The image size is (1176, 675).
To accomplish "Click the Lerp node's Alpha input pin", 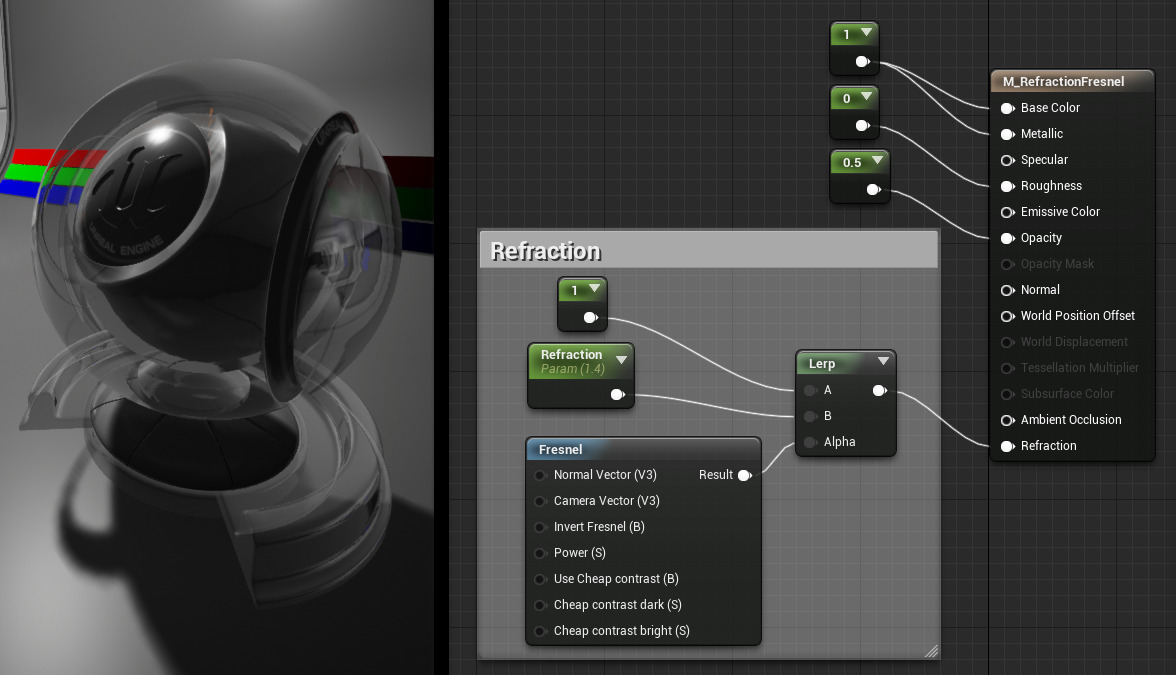I will point(810,442).
